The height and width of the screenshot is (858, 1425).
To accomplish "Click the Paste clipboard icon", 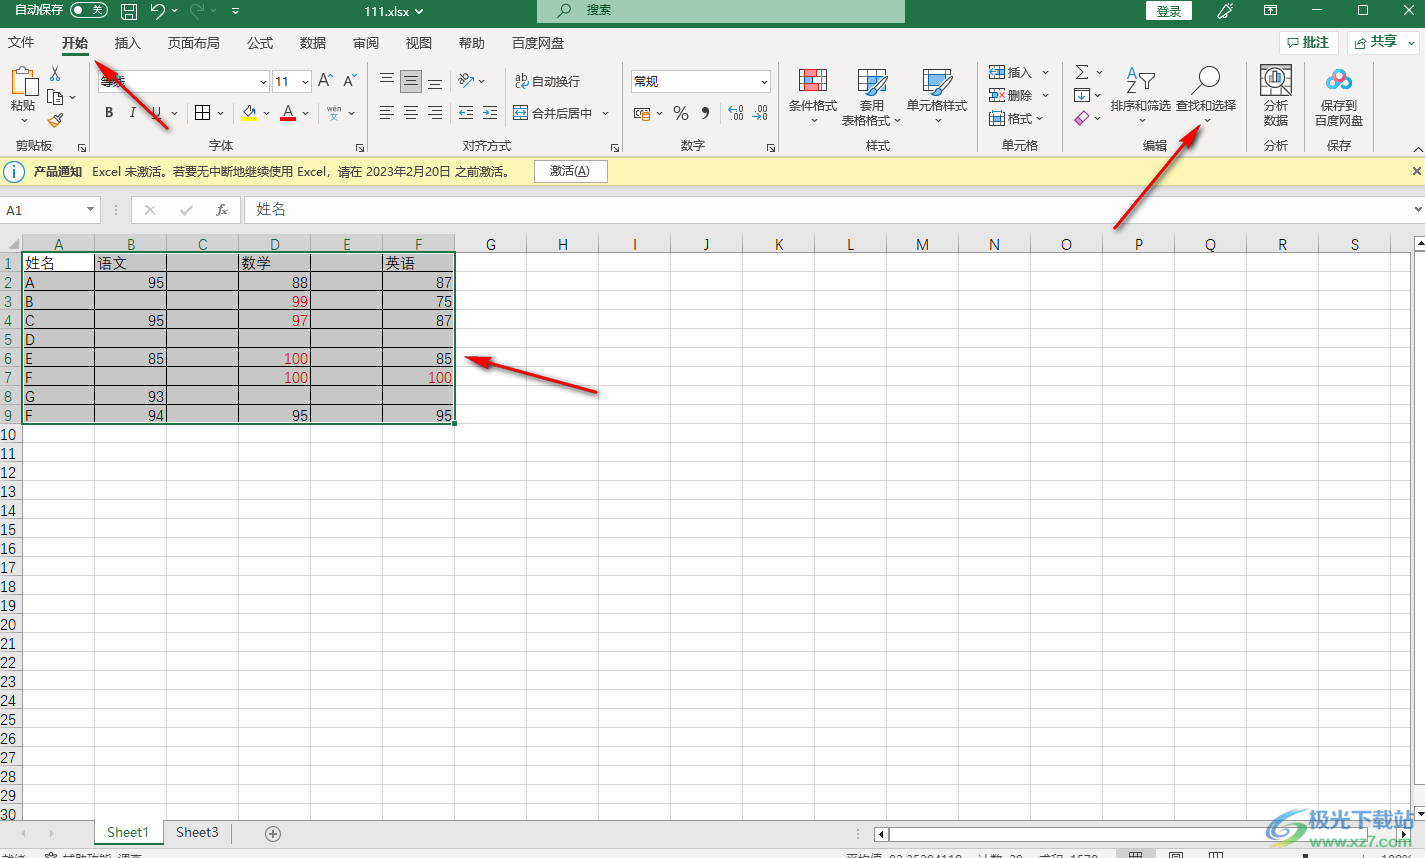I will tap(23, 83).
